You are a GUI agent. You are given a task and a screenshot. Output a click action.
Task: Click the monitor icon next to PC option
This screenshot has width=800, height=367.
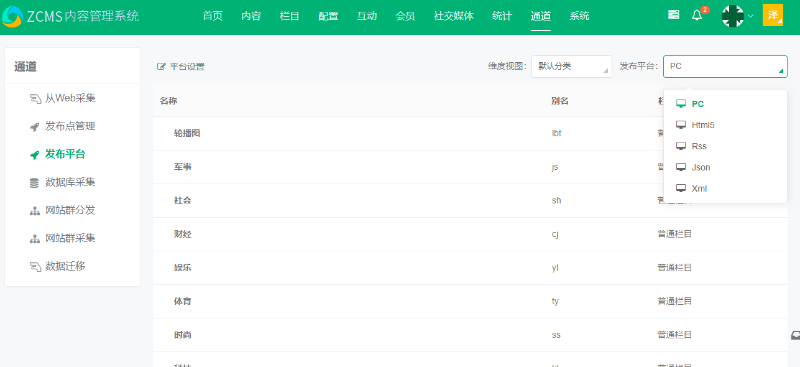pos(681,104)
